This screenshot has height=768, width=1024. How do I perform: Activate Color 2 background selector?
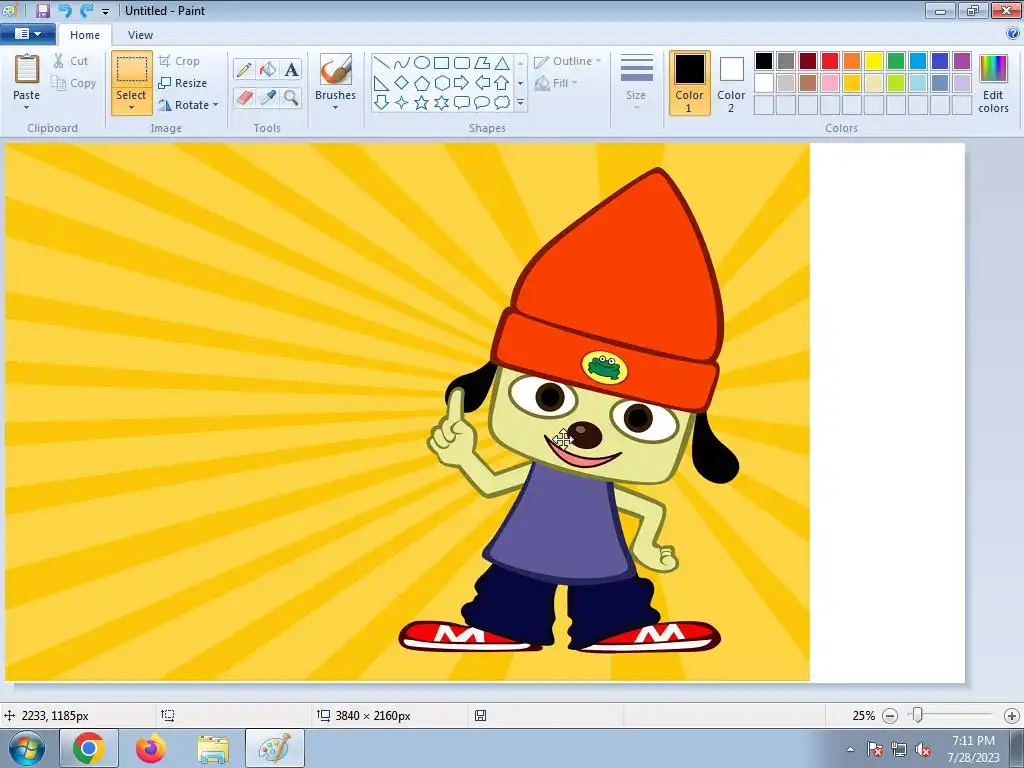tap(731, 83)
